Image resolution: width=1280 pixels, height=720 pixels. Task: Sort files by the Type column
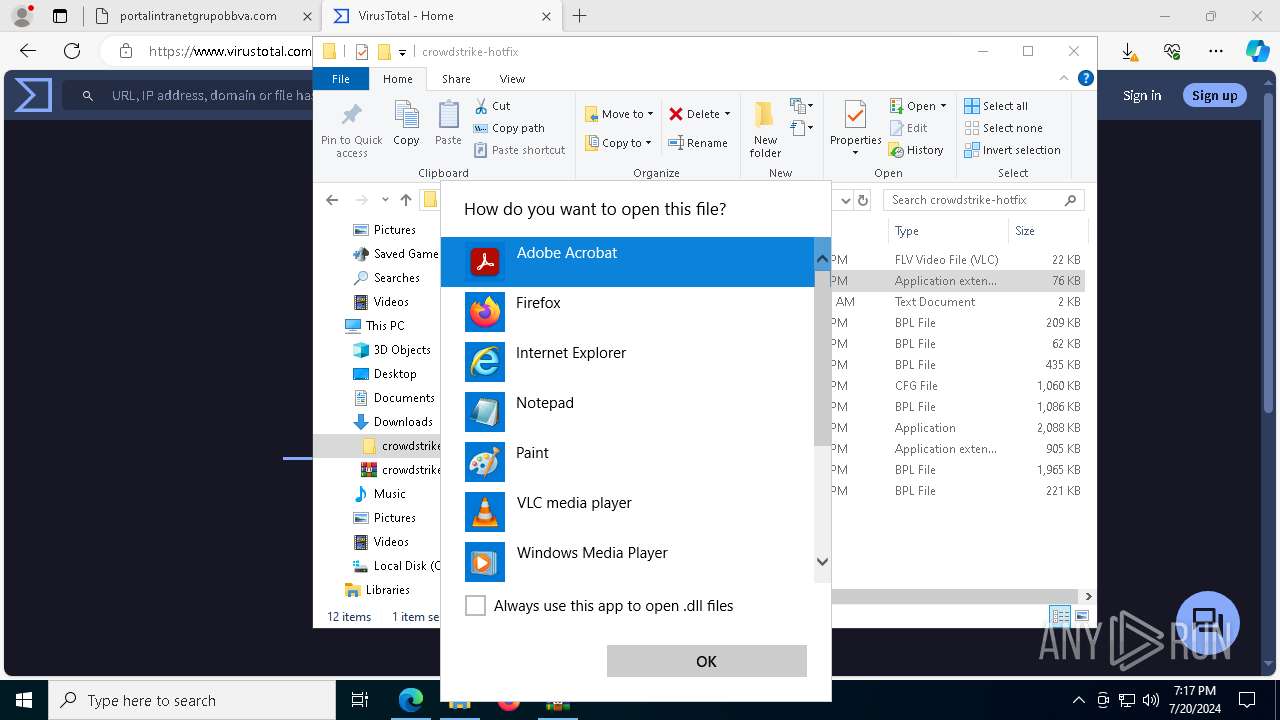tap(947, 231)
